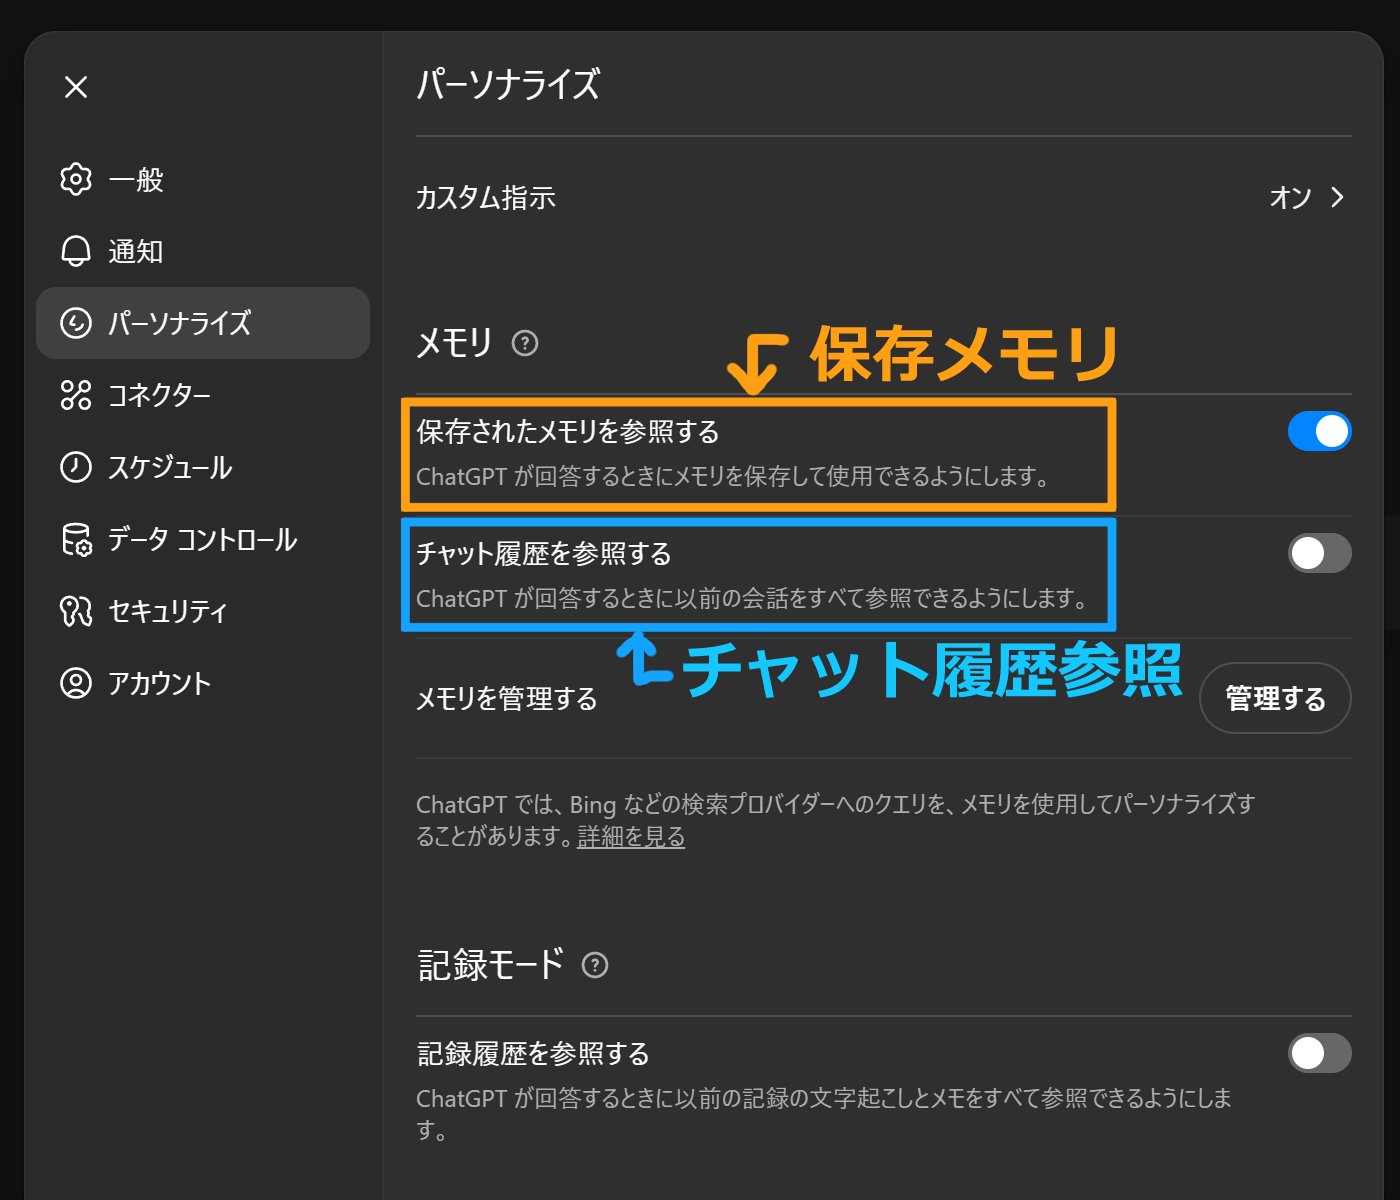Close the settings dialog with the X
This screenshot has width=1400, height=1200.
(74, 88)
